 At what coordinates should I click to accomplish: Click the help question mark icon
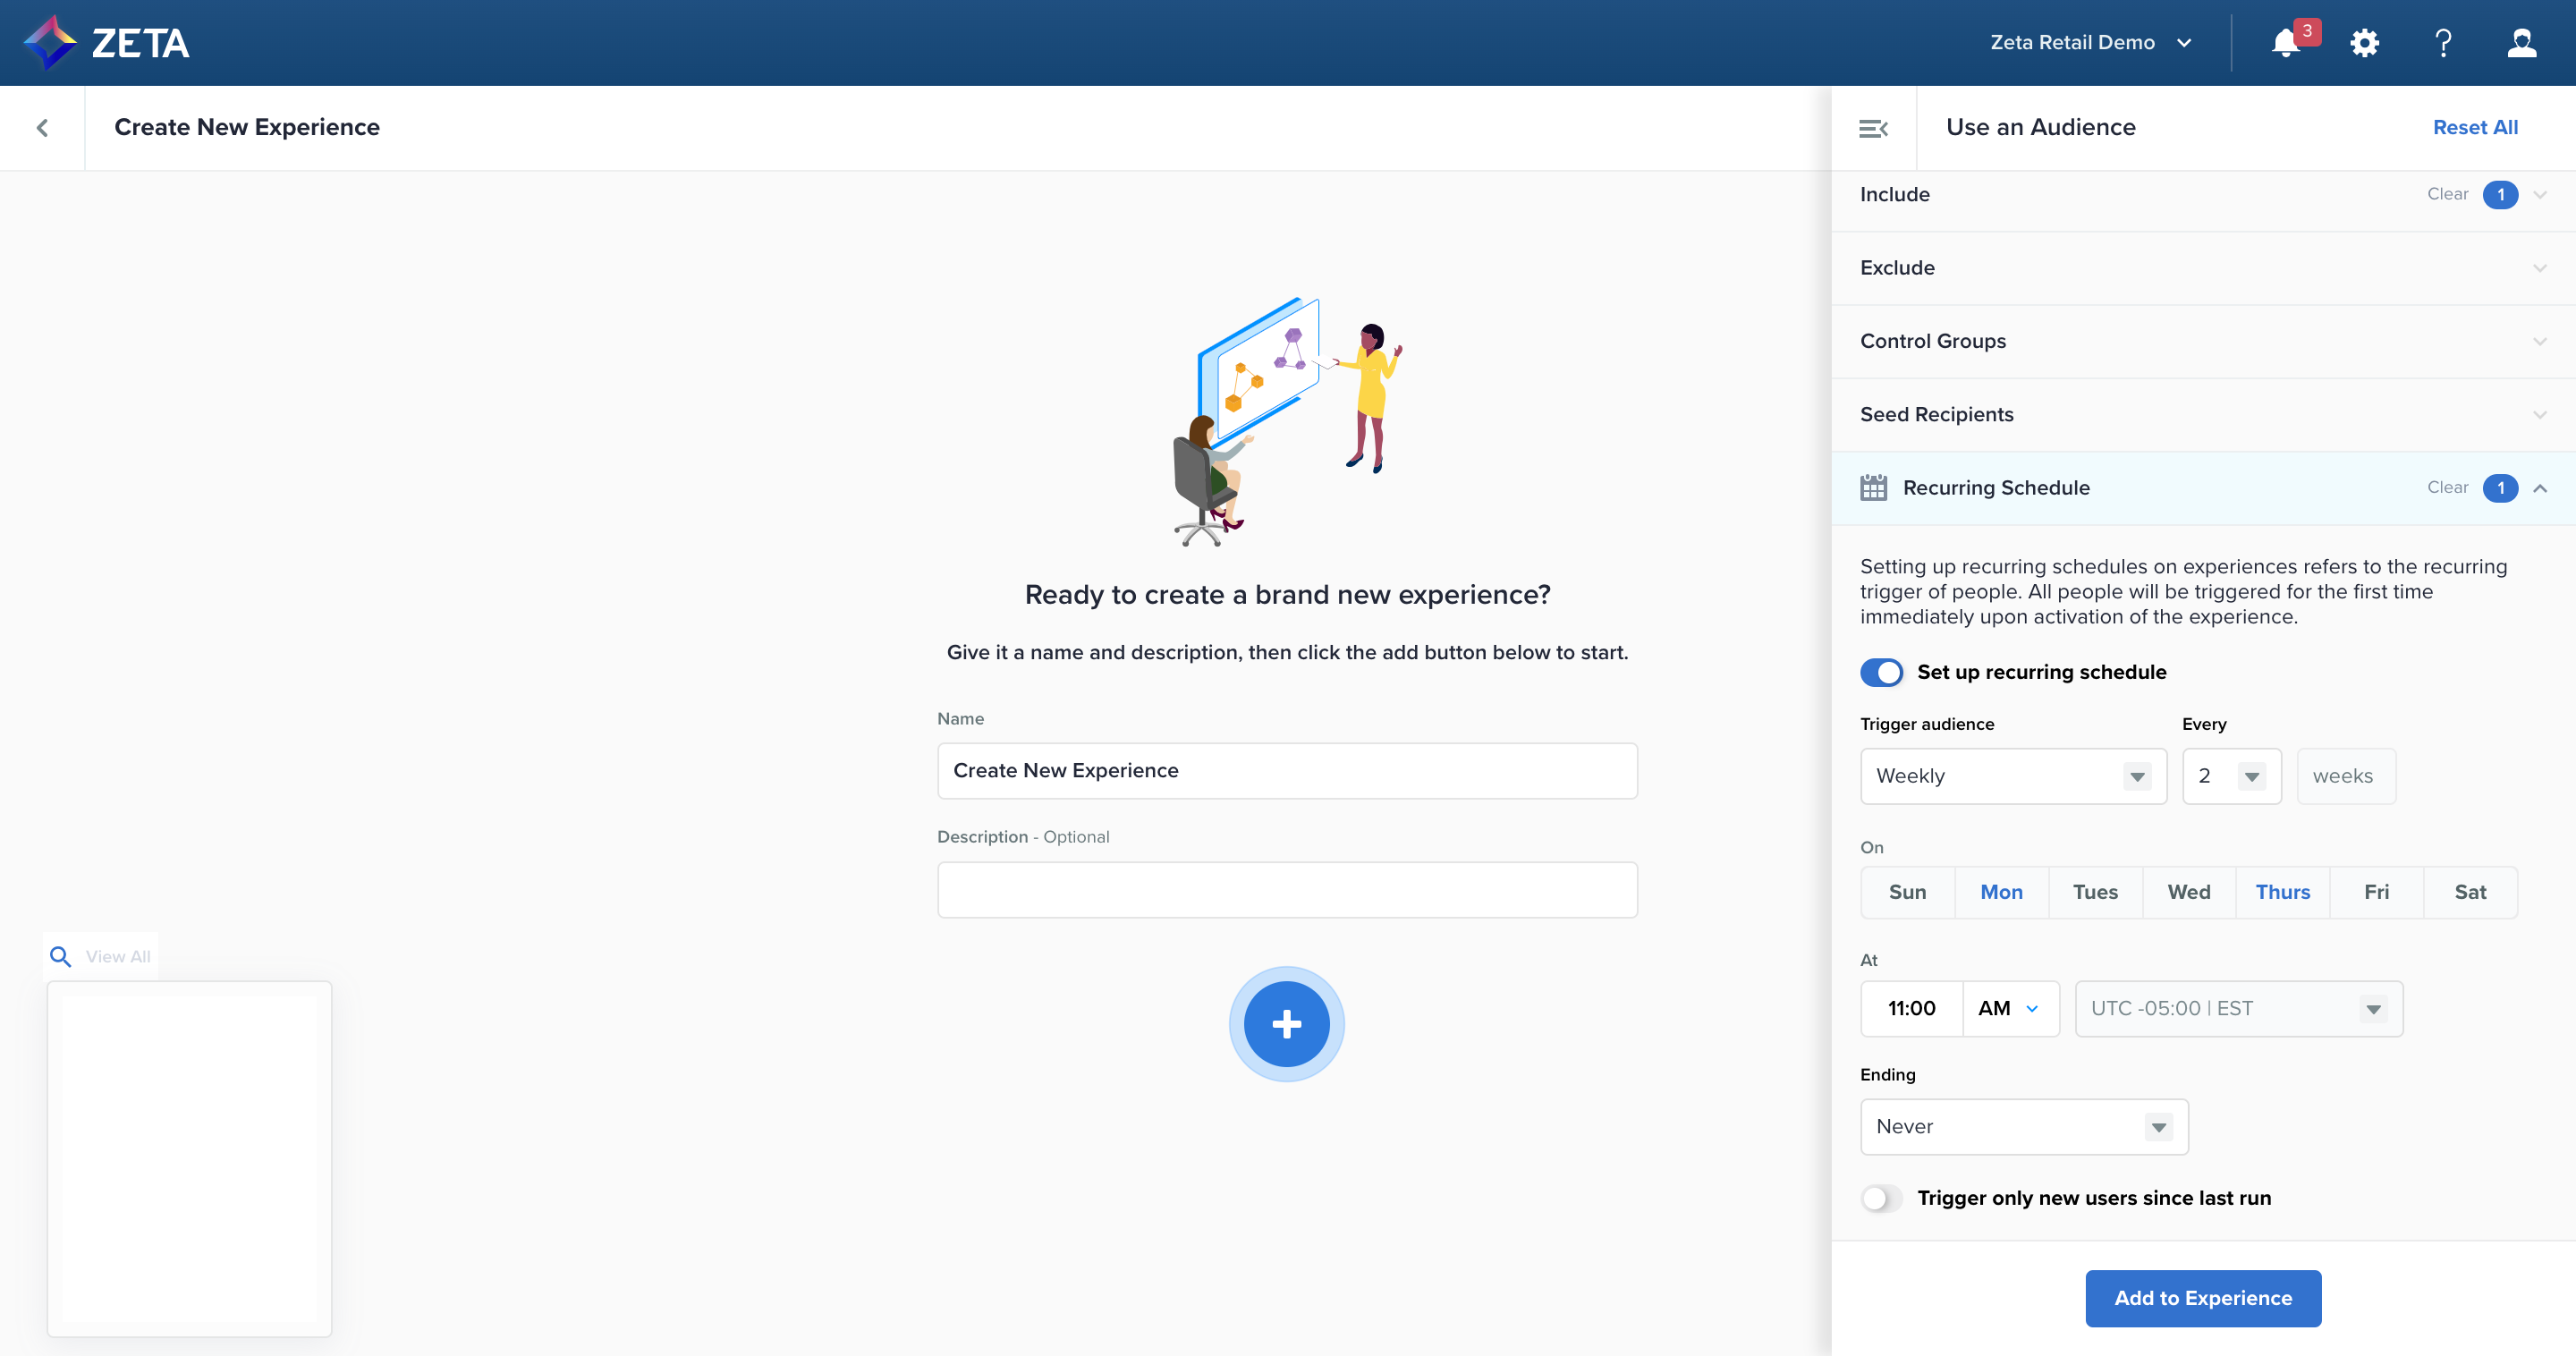pos(2443,43)
